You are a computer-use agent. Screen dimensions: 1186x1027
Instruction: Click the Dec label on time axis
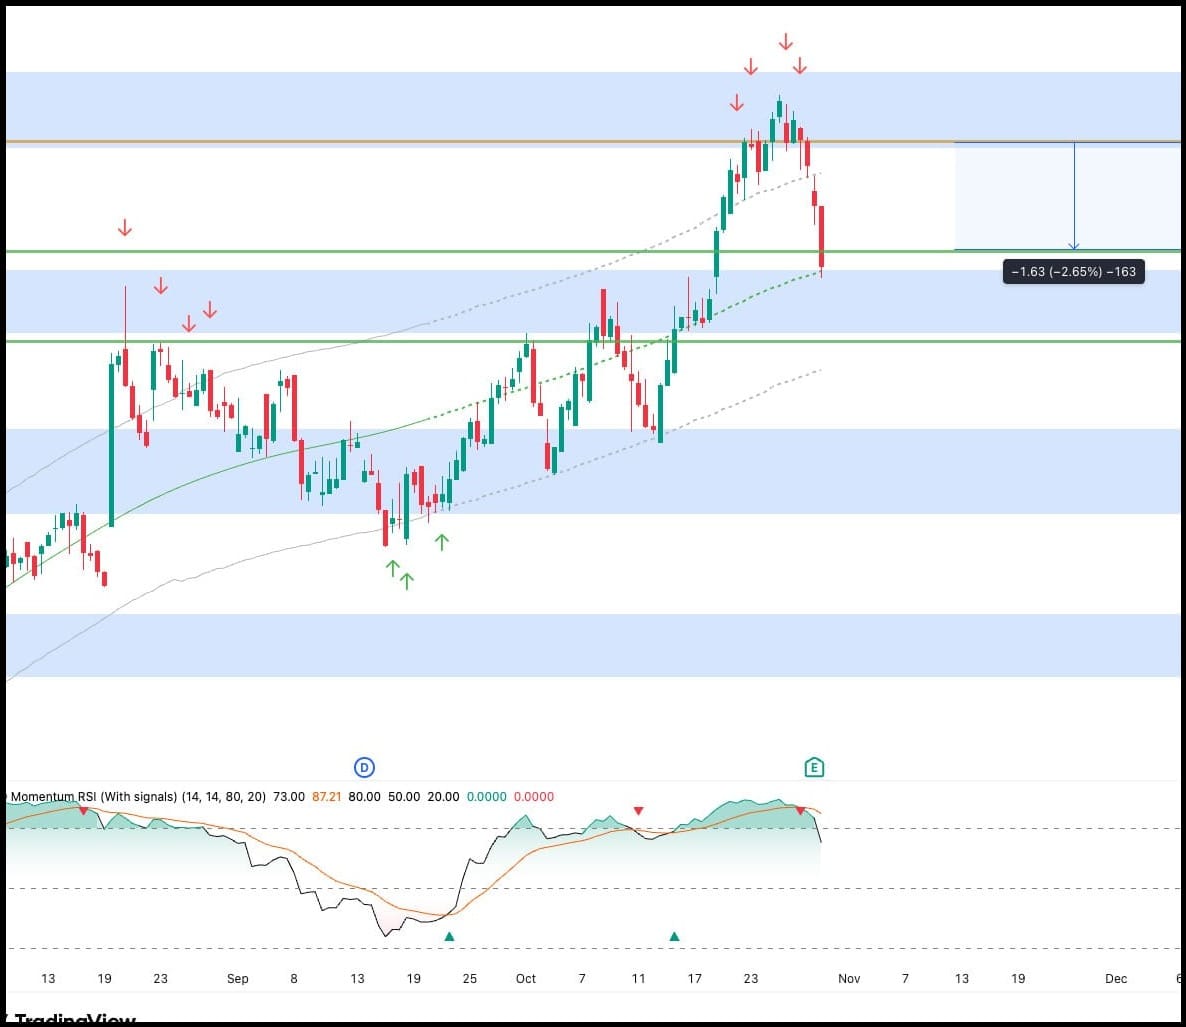point(1115,978)
